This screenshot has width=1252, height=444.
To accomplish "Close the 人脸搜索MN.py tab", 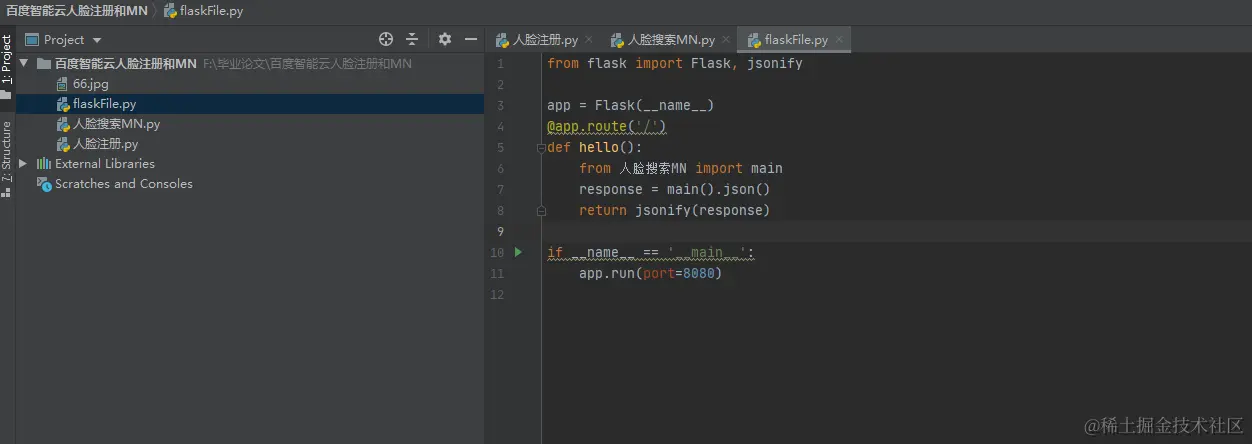I will 726,41.
